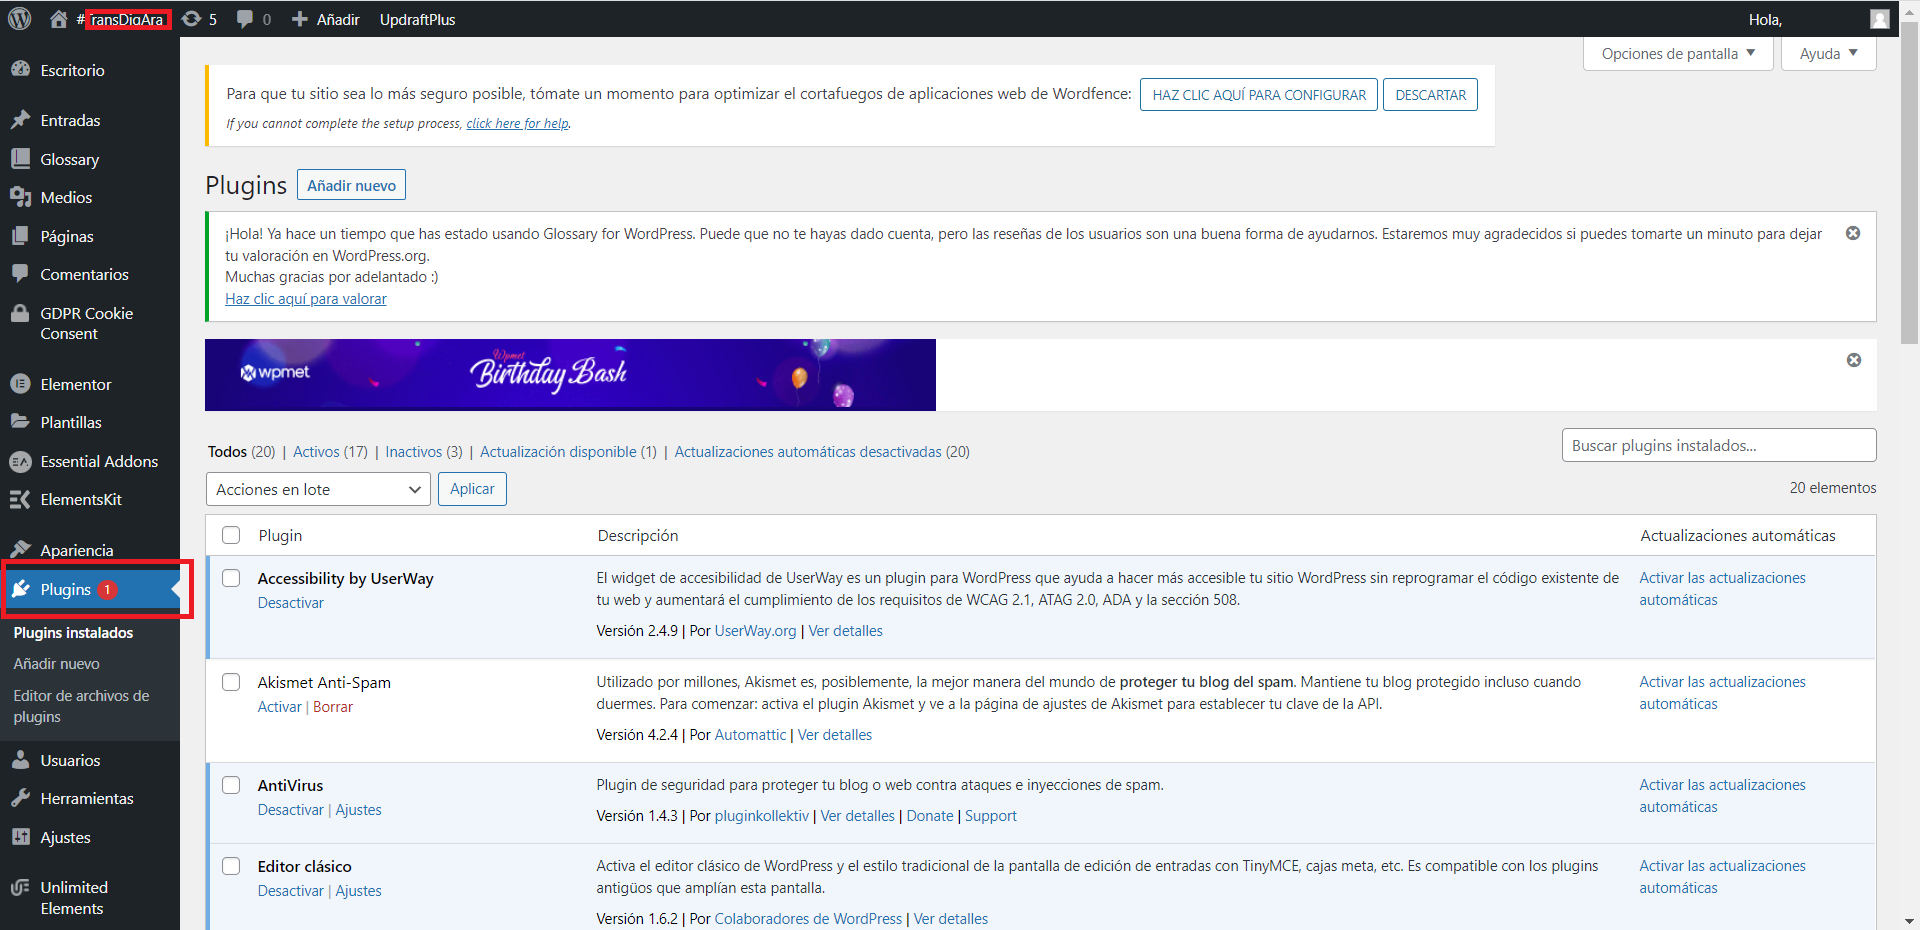
Task: Click the plus icon next to Añadir
Action: (299, 19)
